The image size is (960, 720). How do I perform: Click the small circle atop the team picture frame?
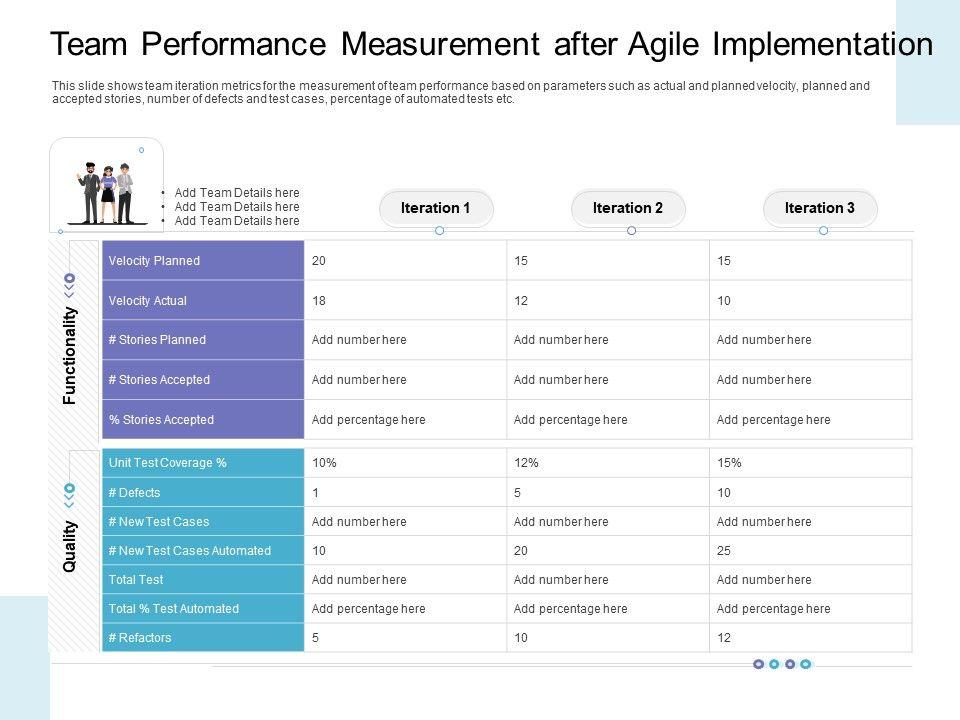[x=141, y=150]
